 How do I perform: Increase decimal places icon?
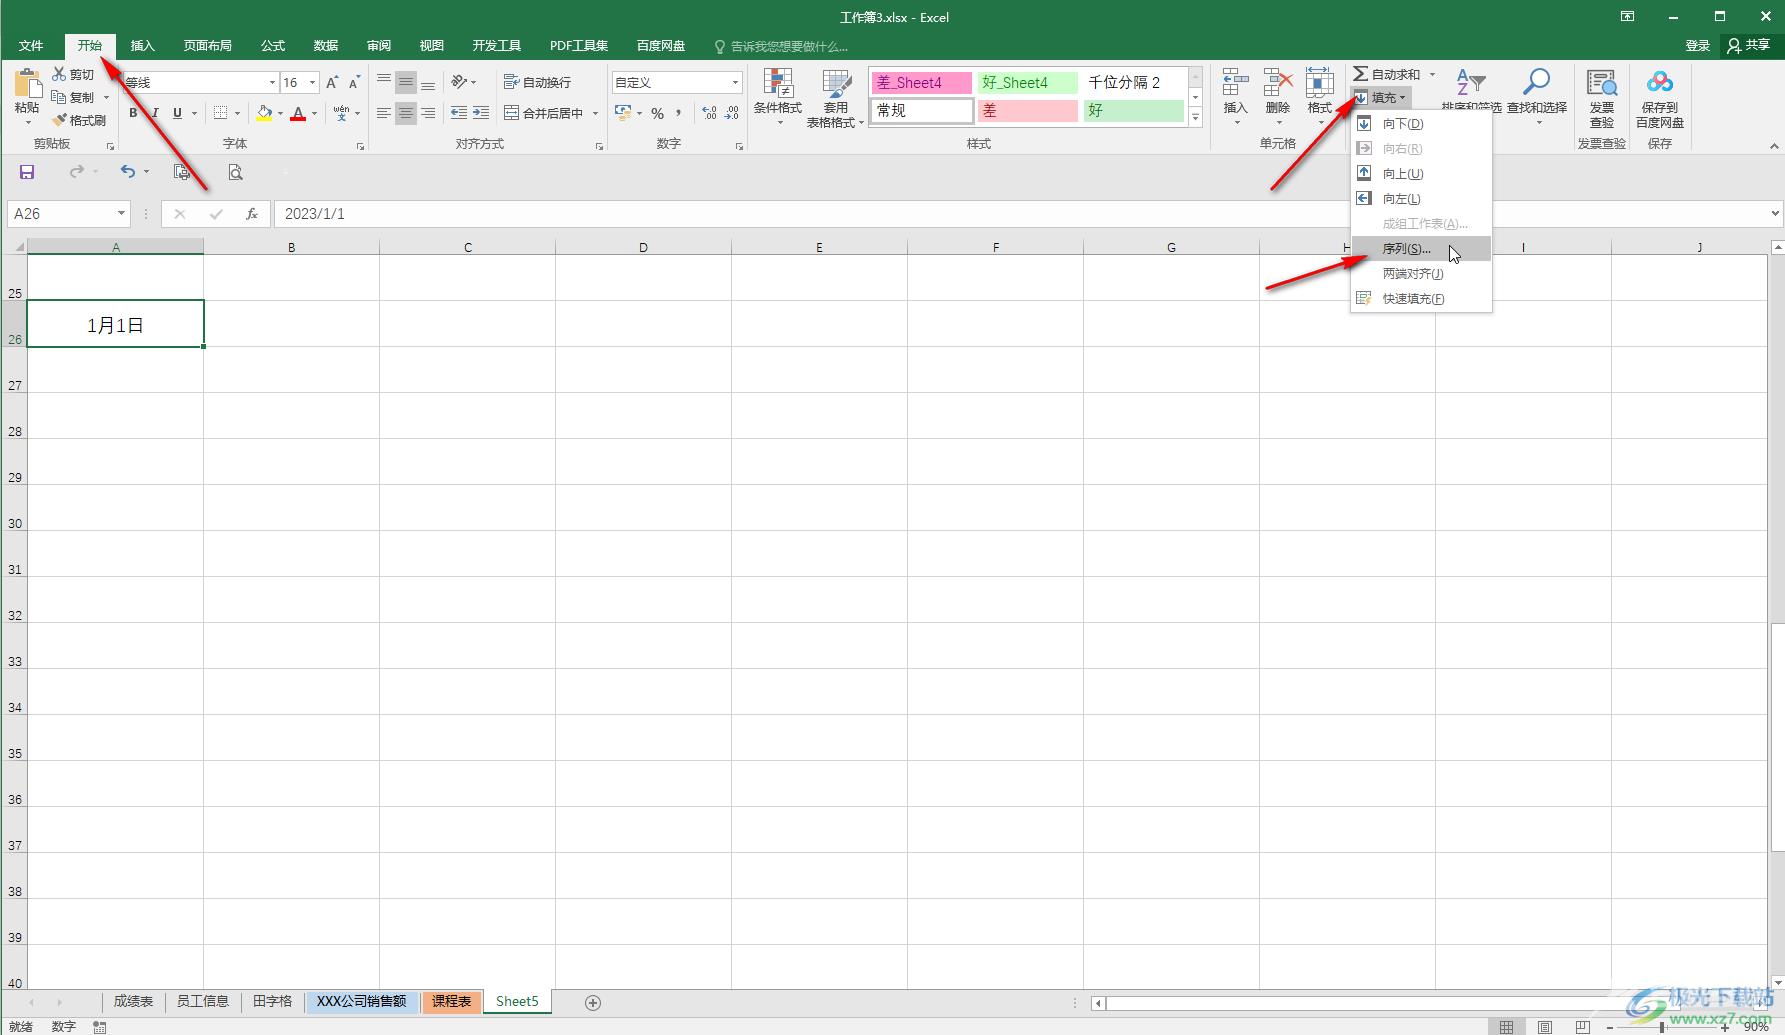709,113
